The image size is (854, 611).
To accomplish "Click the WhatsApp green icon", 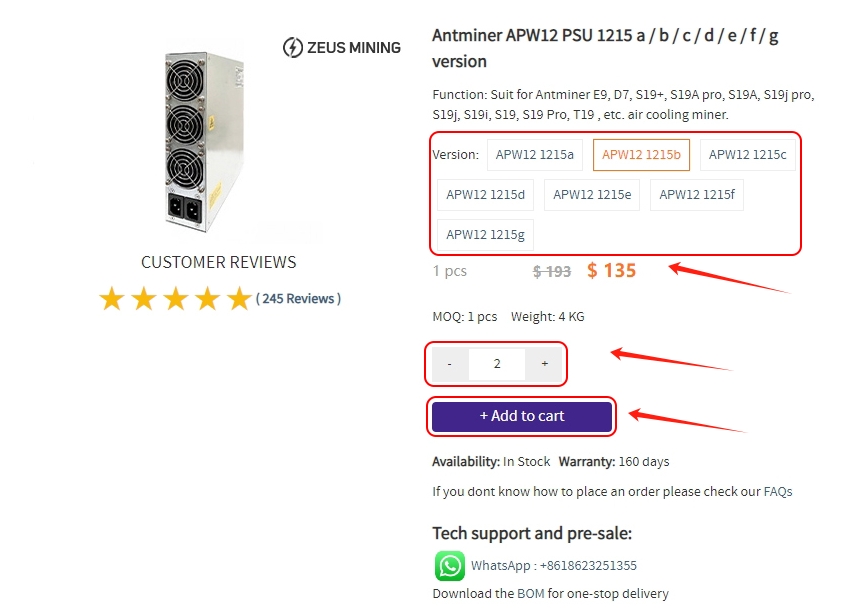I will [x=450, y=565].
